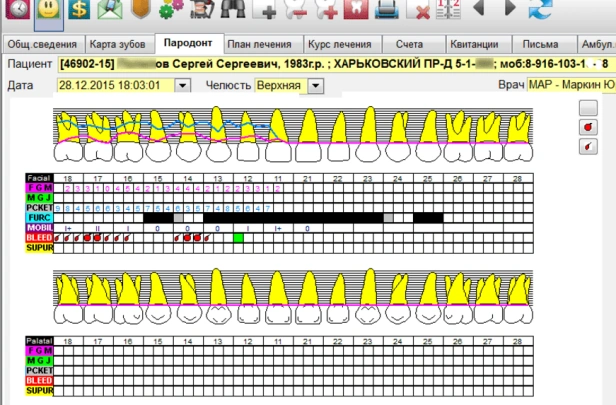Click the green dollar sign icon
Screen dimensions: 616x405
point(77,11)
